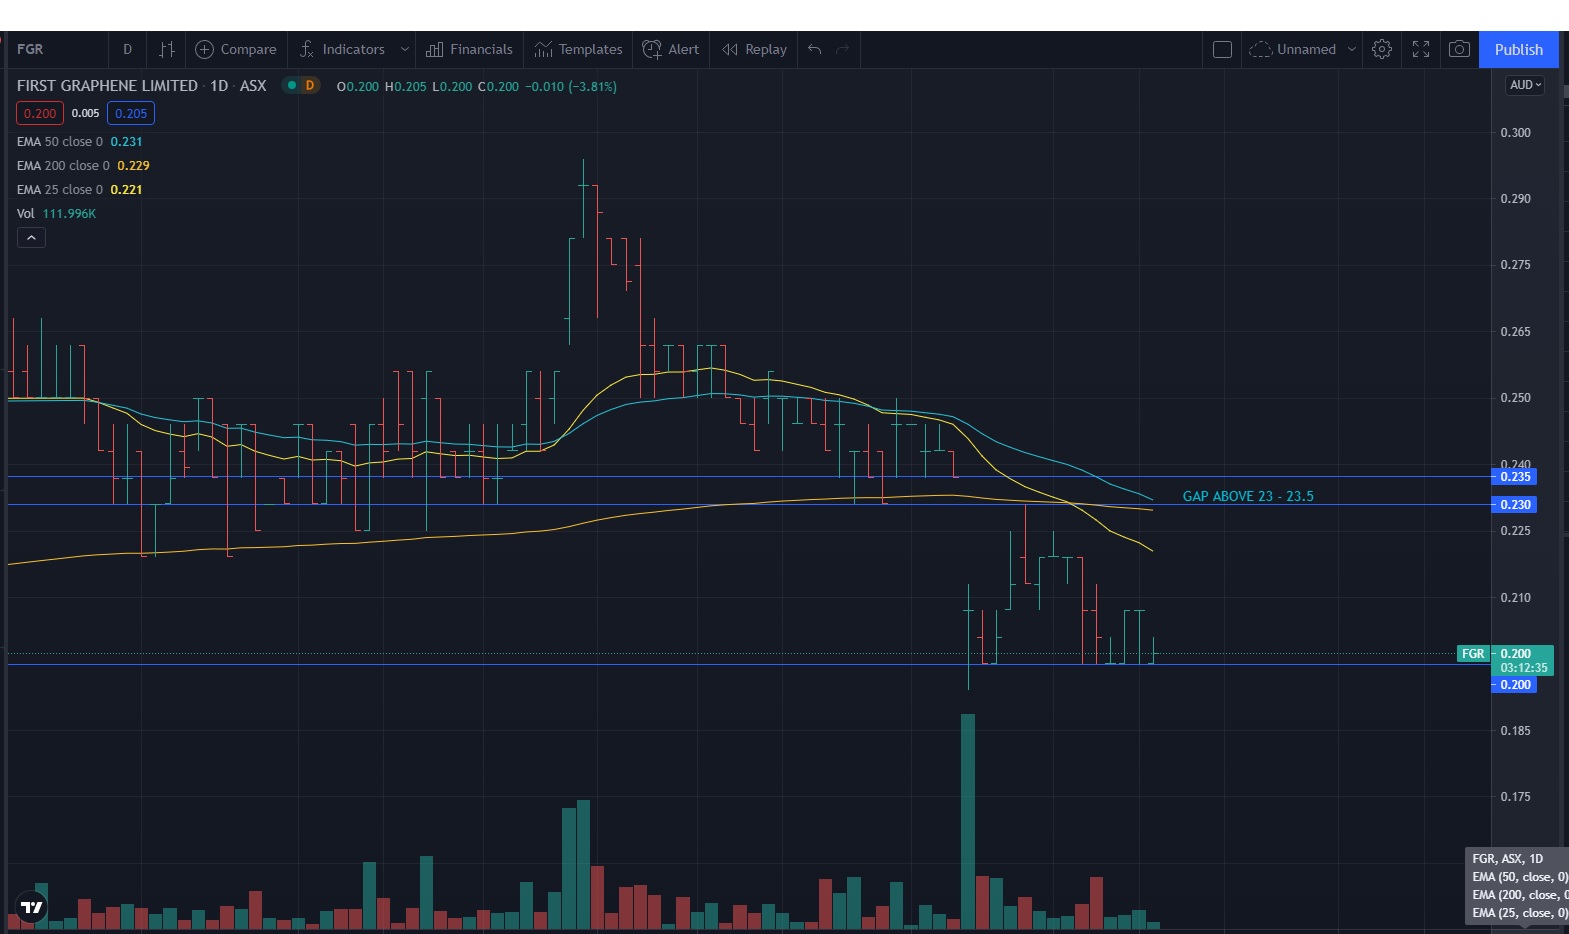
Task: Select the EMA 50 close indicator legend
Action: pyautogui.click(x=79, y=142)
